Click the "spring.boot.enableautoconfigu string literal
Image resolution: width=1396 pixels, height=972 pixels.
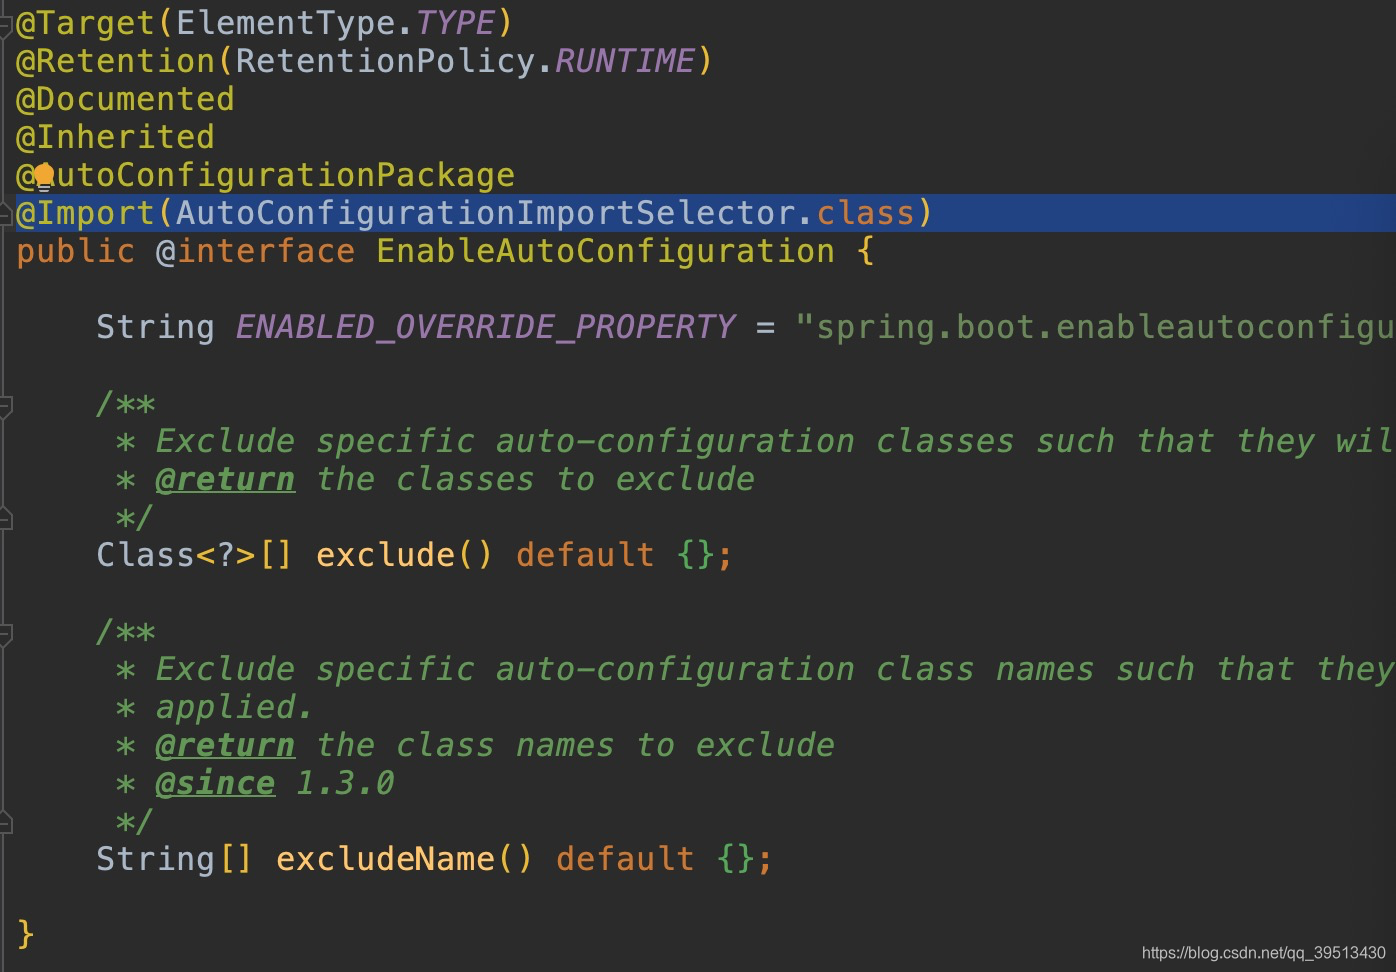(1095, 327)
